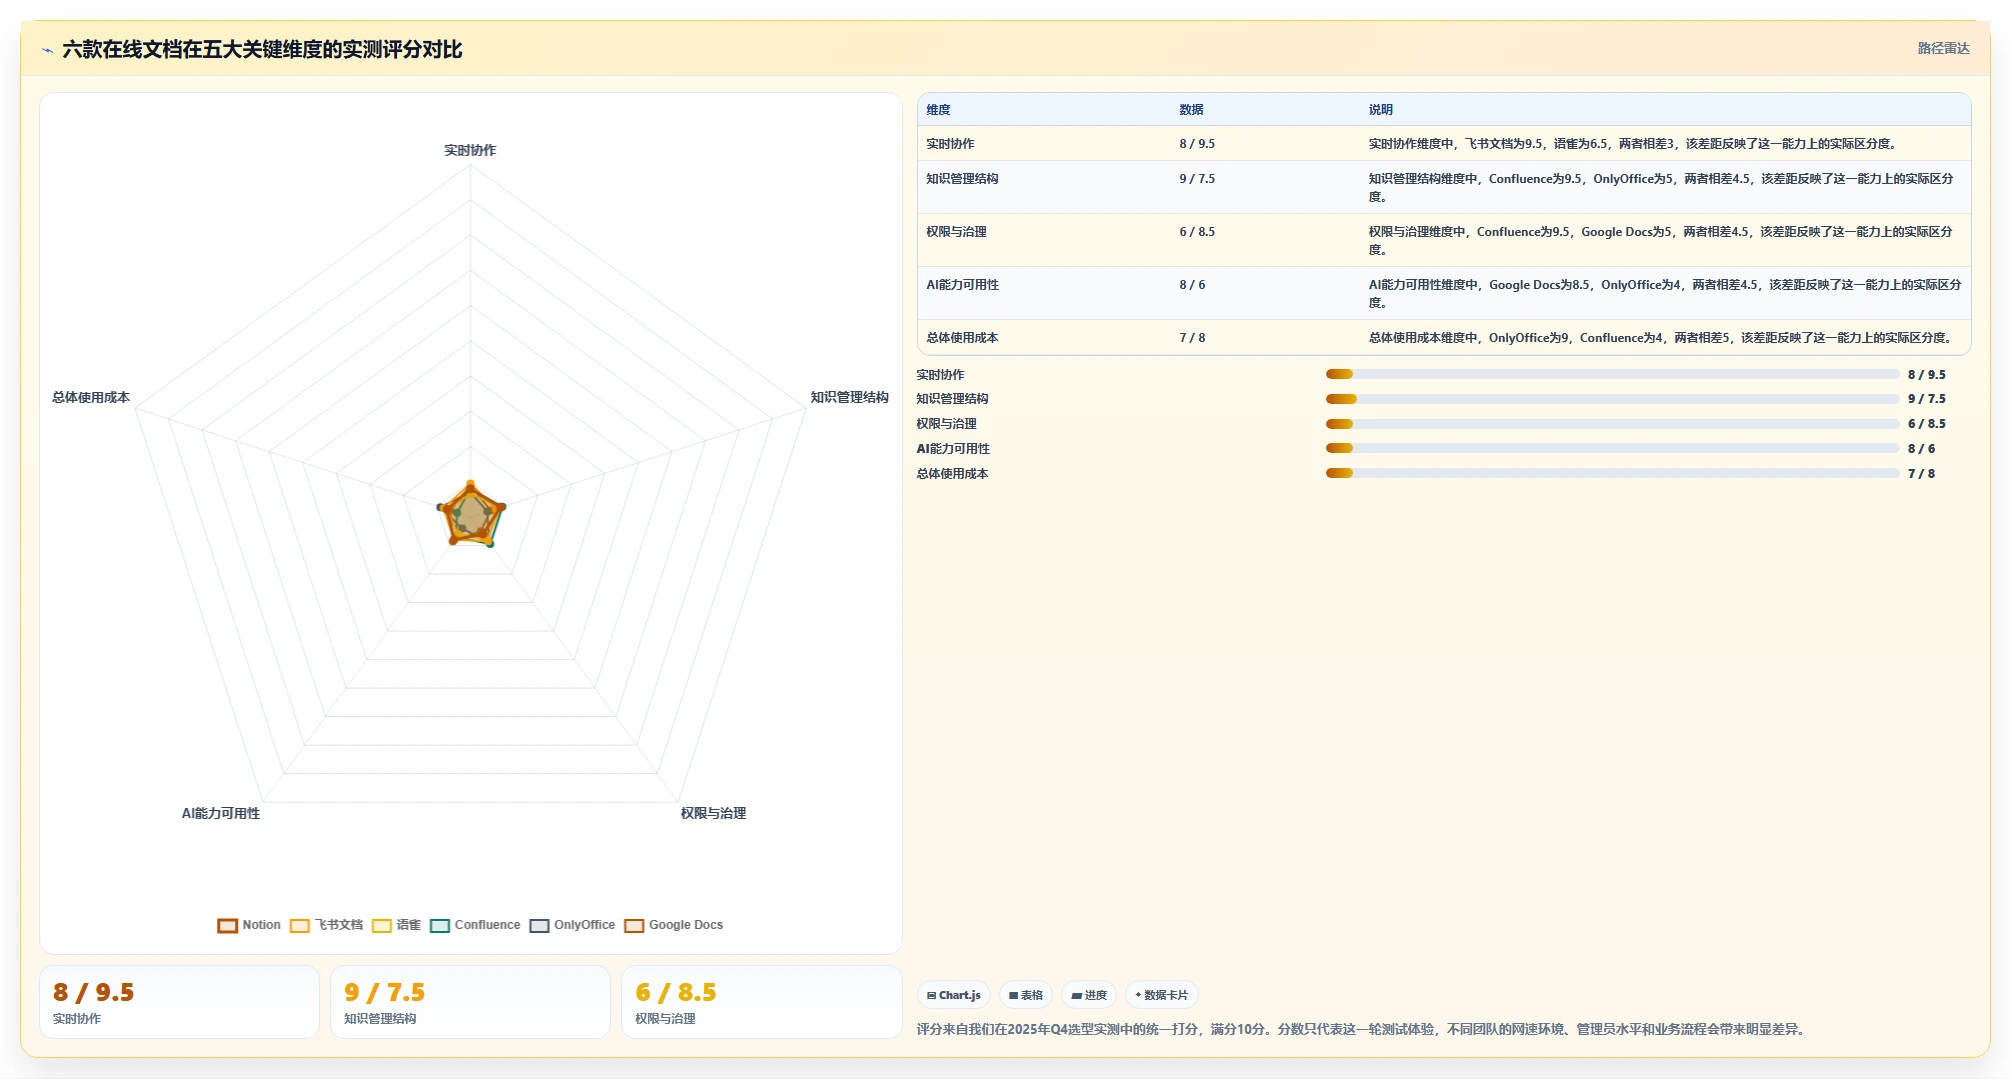Toggle the Notion legend swatch
Screen dimensions: 2011x1079
pos(227,926)
